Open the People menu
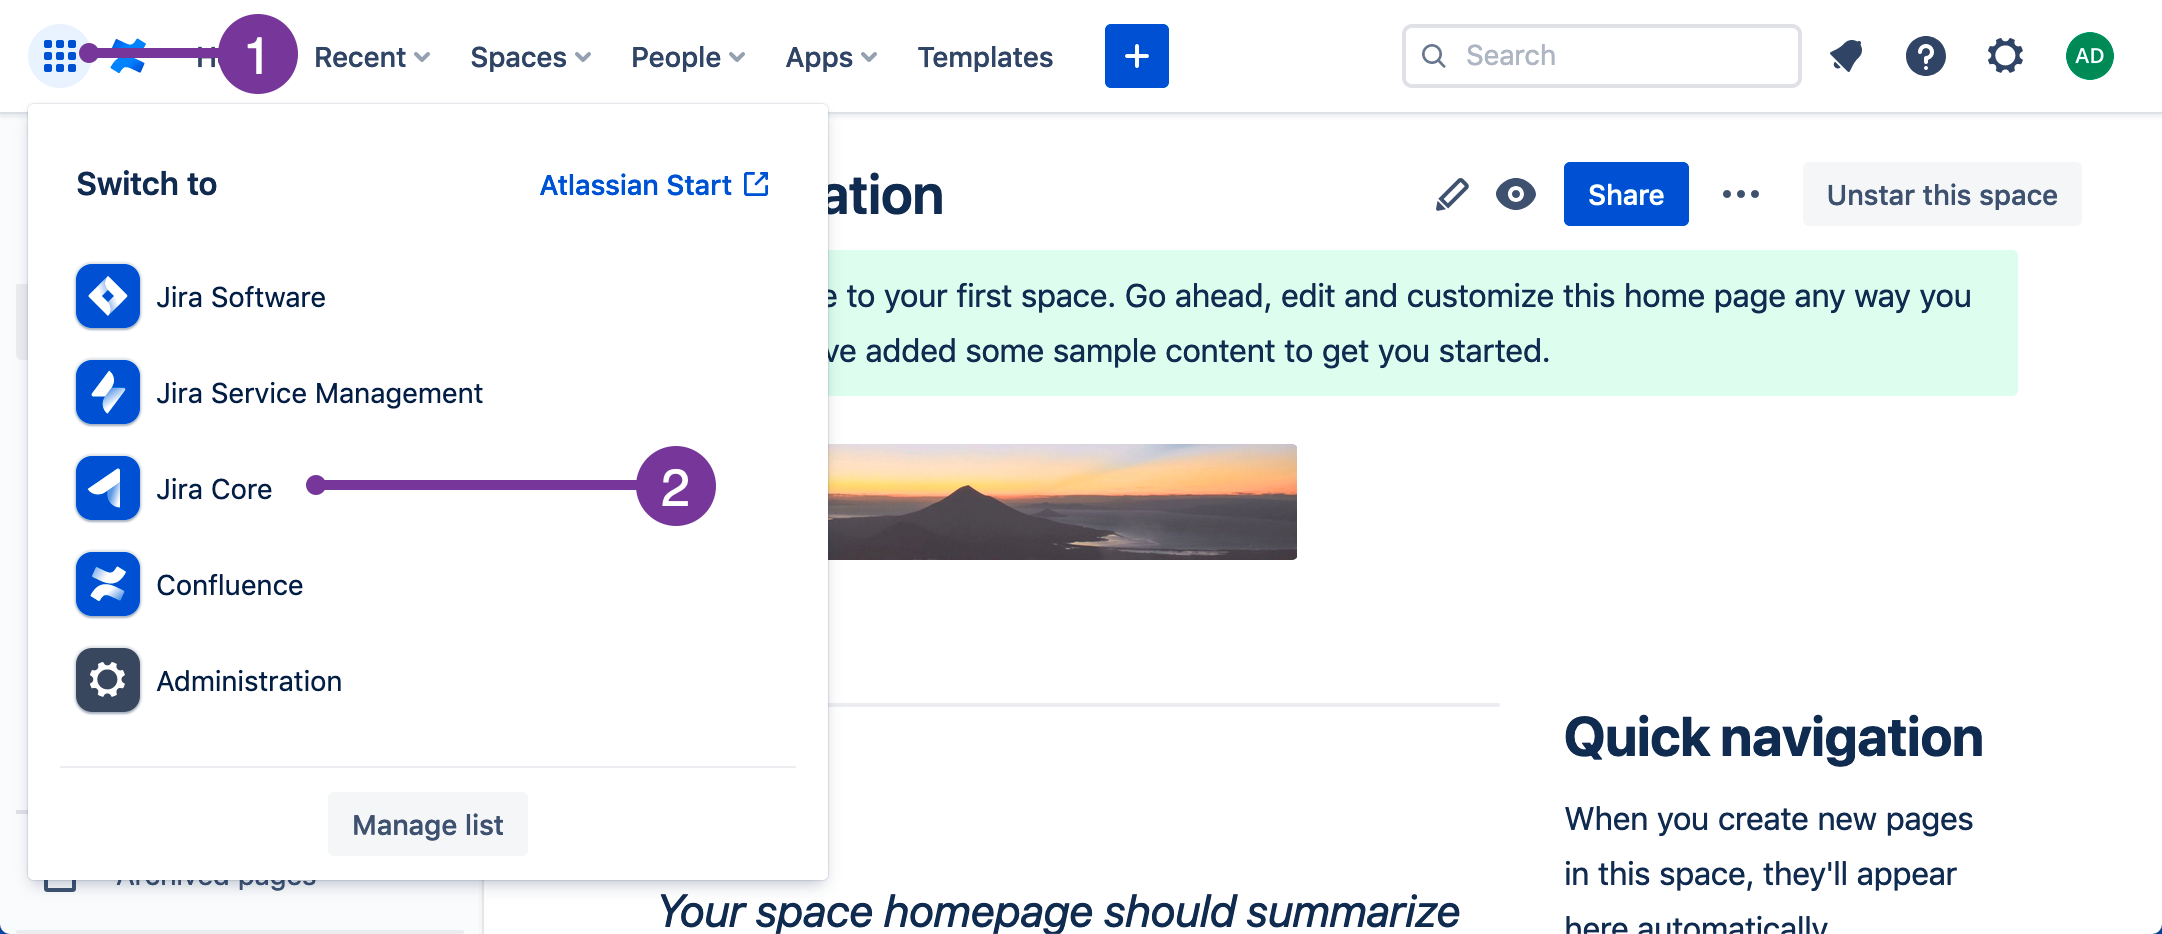The image size is (2162, 934). coord(686,57)
